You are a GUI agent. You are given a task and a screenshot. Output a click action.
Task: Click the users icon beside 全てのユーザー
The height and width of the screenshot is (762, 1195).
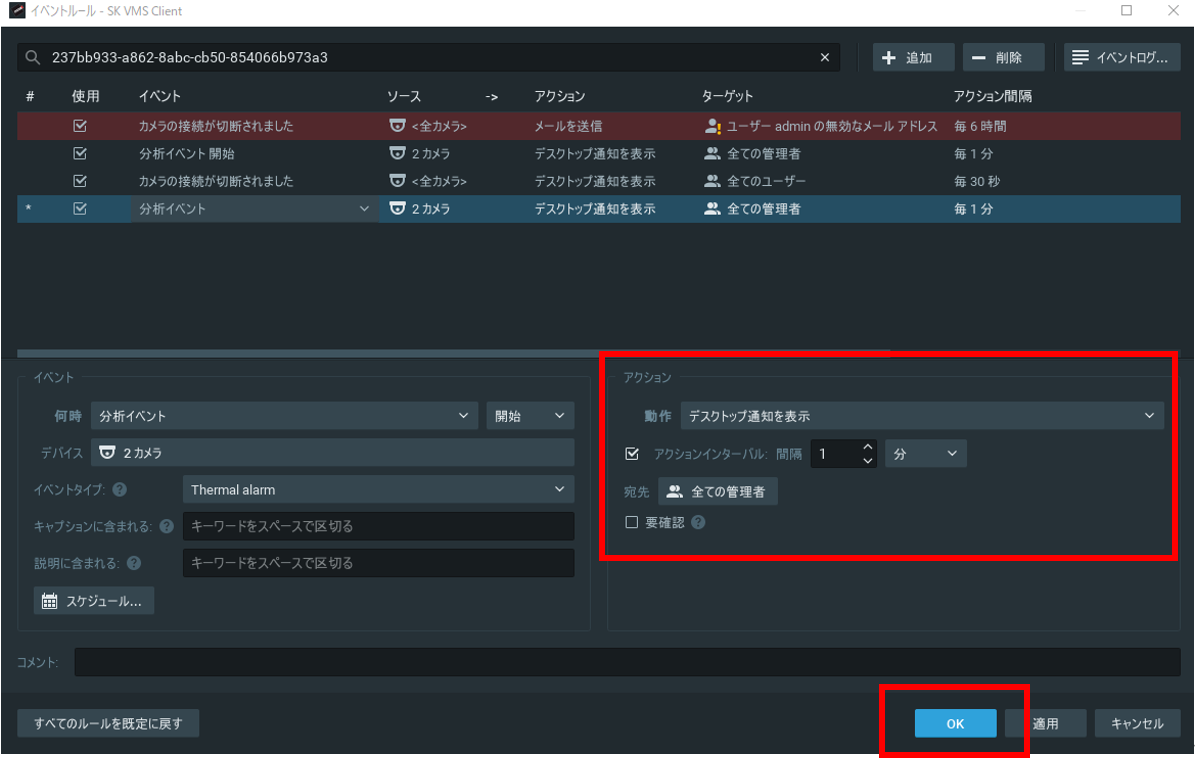tap(712, 181)
